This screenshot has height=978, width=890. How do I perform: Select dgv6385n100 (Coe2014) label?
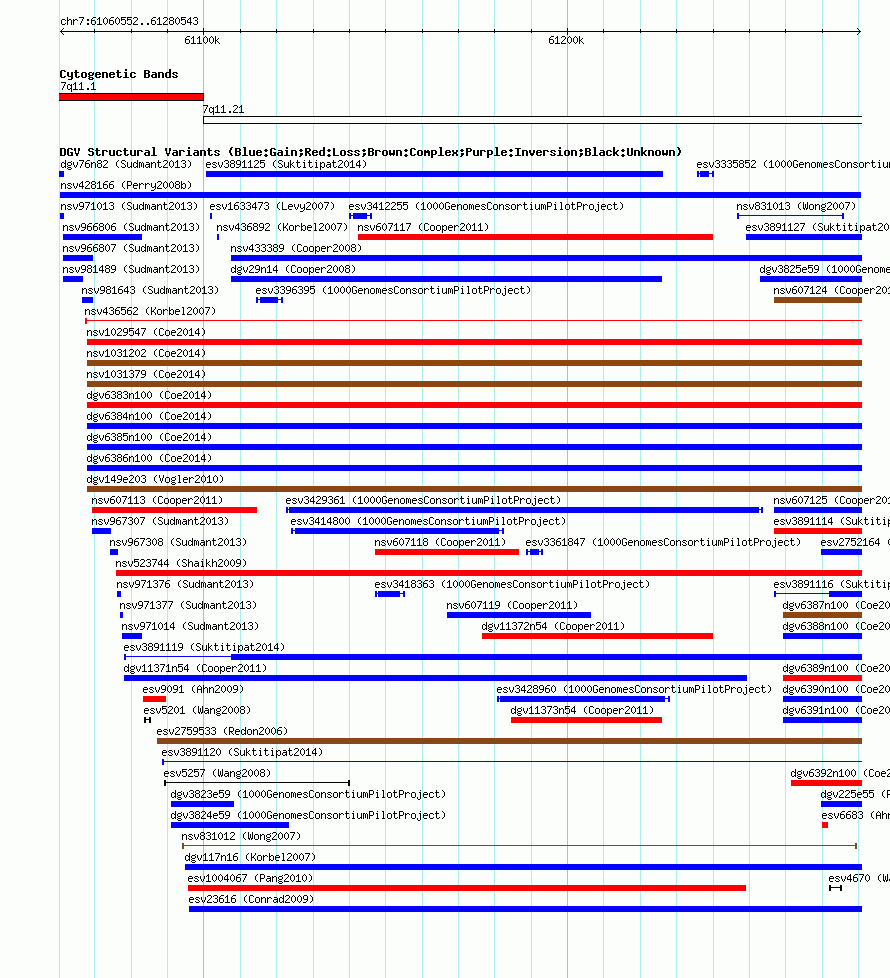(149, 437)
